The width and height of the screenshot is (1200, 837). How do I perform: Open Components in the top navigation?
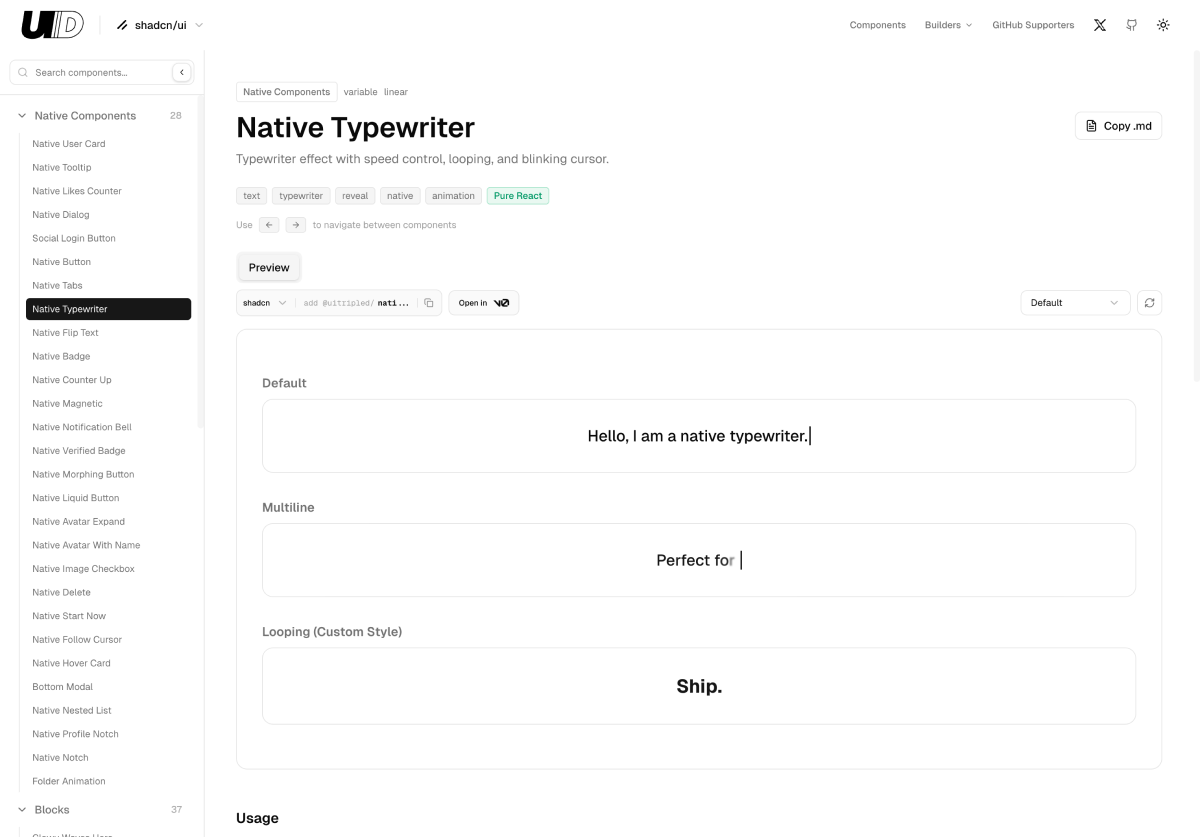click(x=877, y=25)
